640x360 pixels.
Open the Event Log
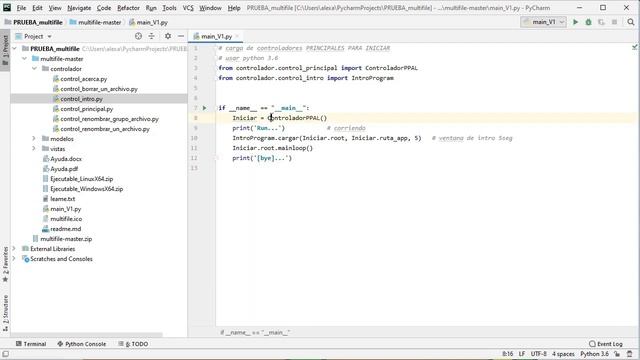point(606,344)
